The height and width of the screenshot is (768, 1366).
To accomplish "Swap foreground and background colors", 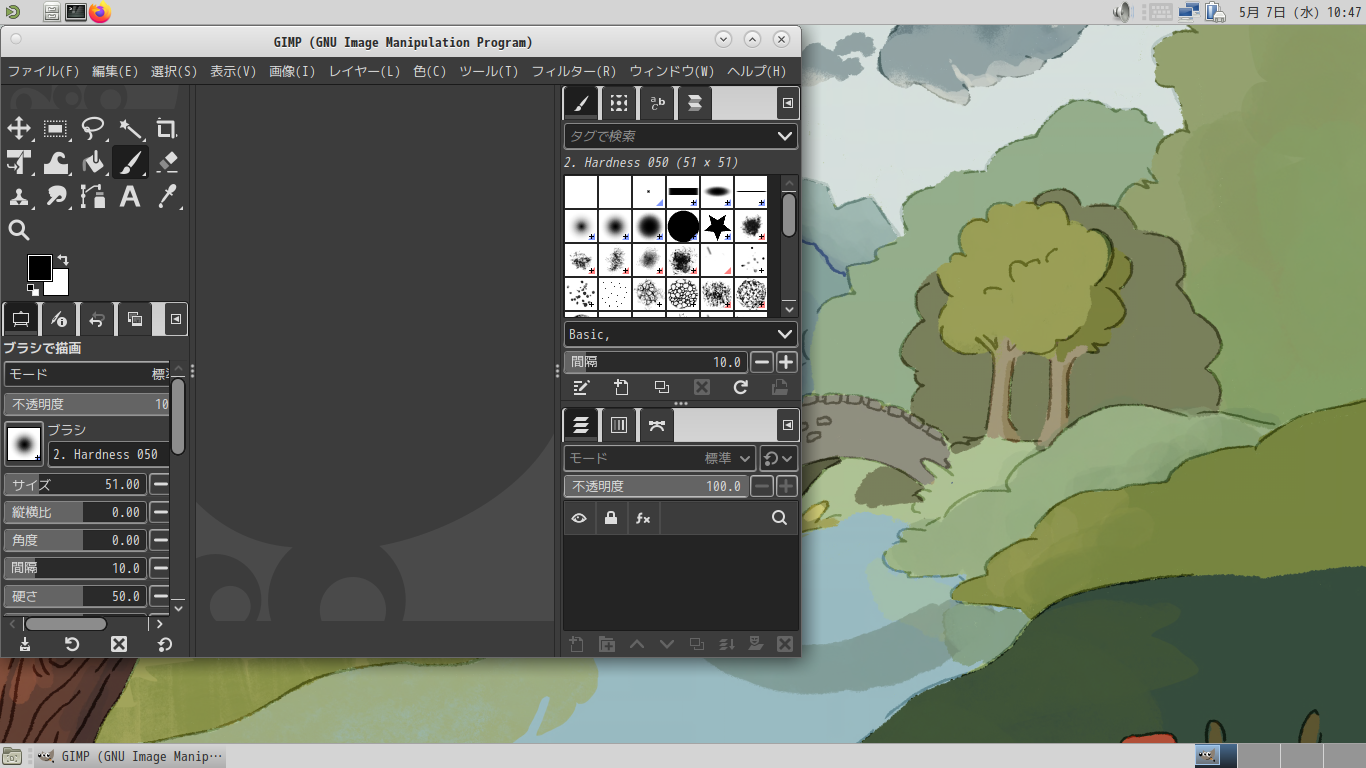I will 63,260.
